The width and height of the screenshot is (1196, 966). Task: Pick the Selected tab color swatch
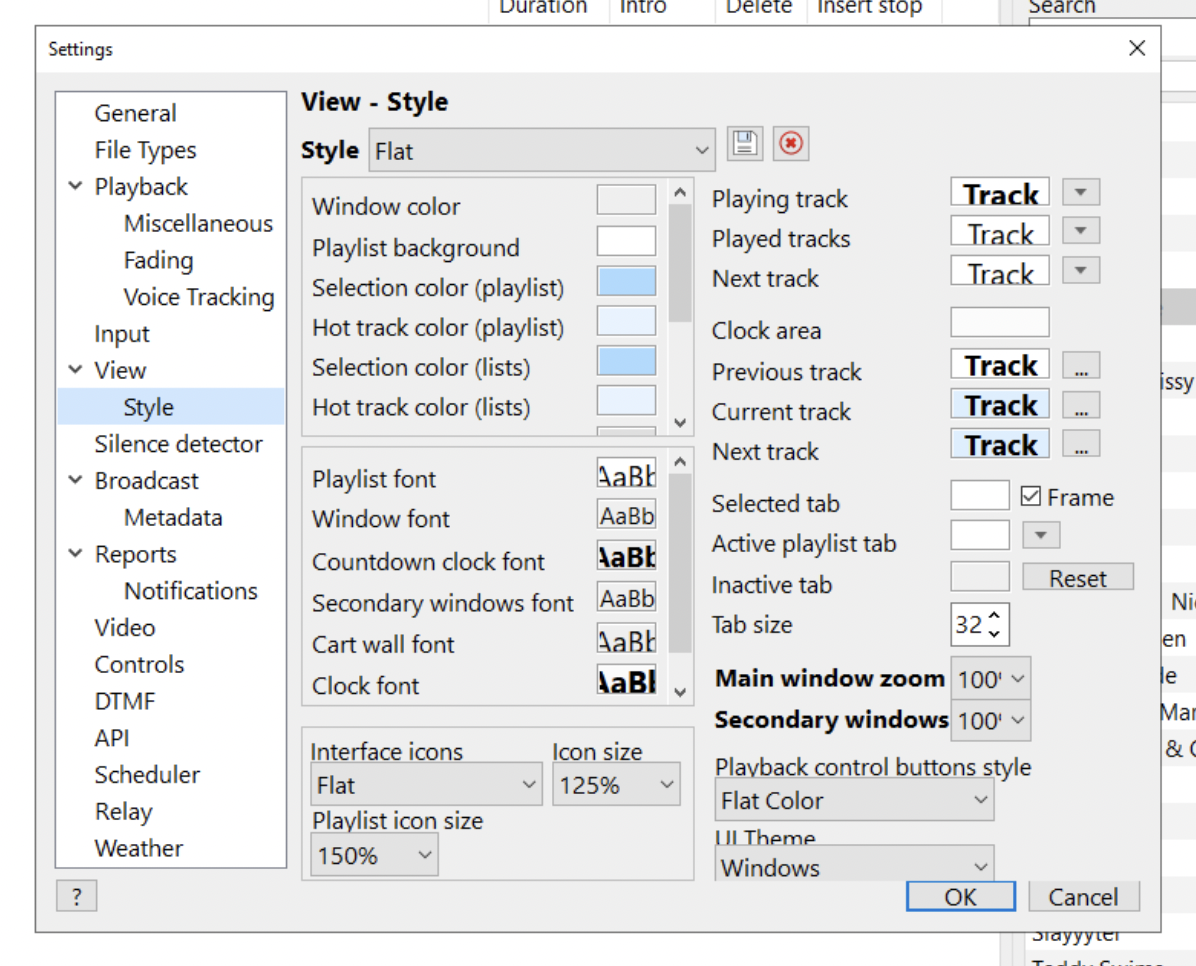[x=980, y=495]
